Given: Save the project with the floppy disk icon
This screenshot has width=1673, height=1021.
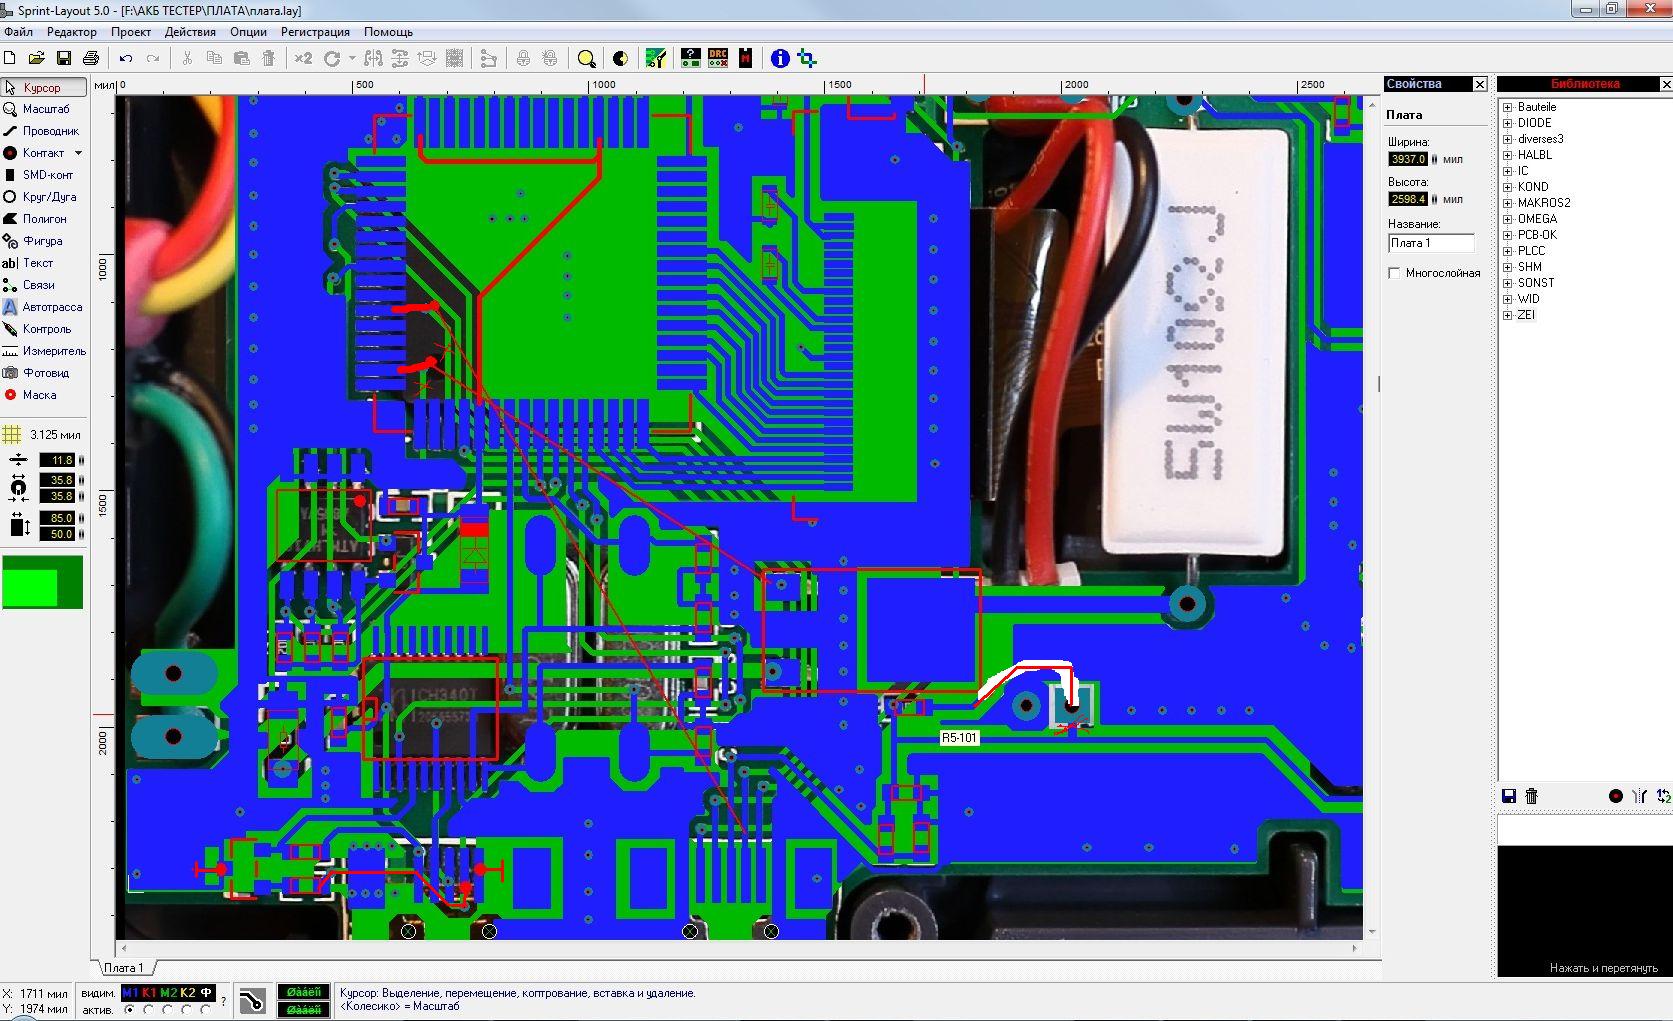Looking at the screenshot, I should click(63, 59).
